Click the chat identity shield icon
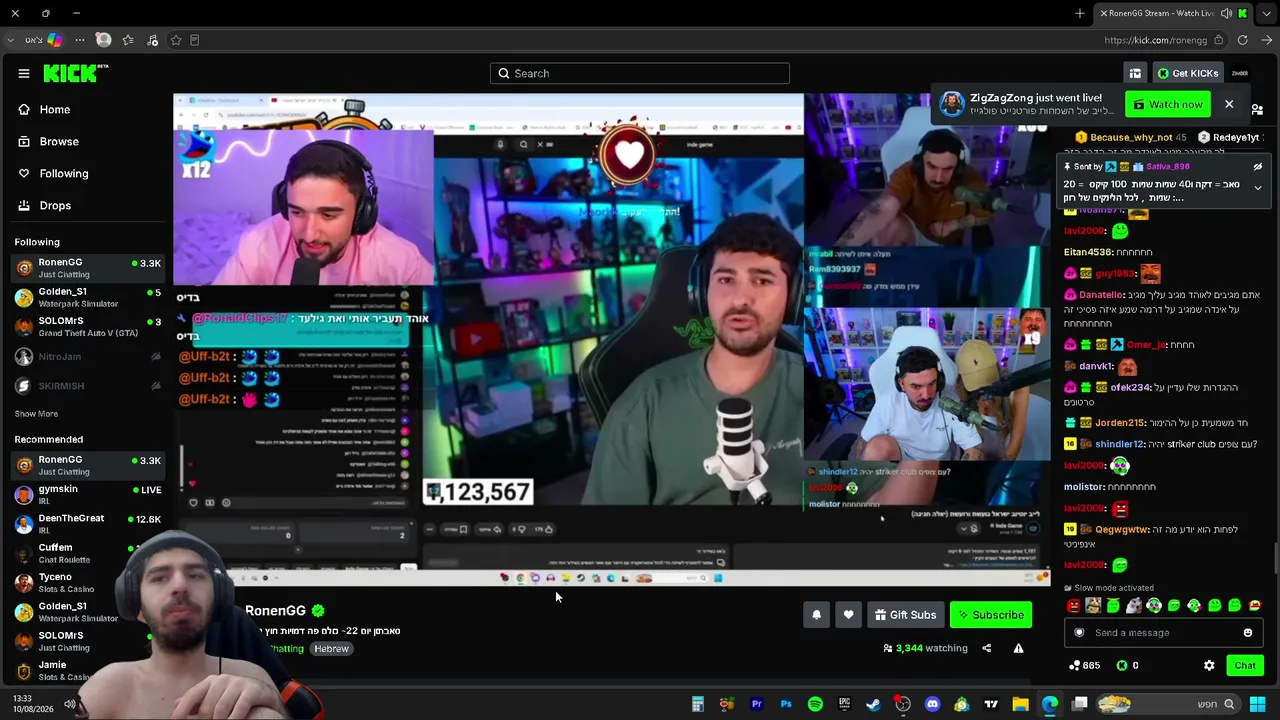1280x720 pixels. pyautogui.click(x=1079, y=633)
